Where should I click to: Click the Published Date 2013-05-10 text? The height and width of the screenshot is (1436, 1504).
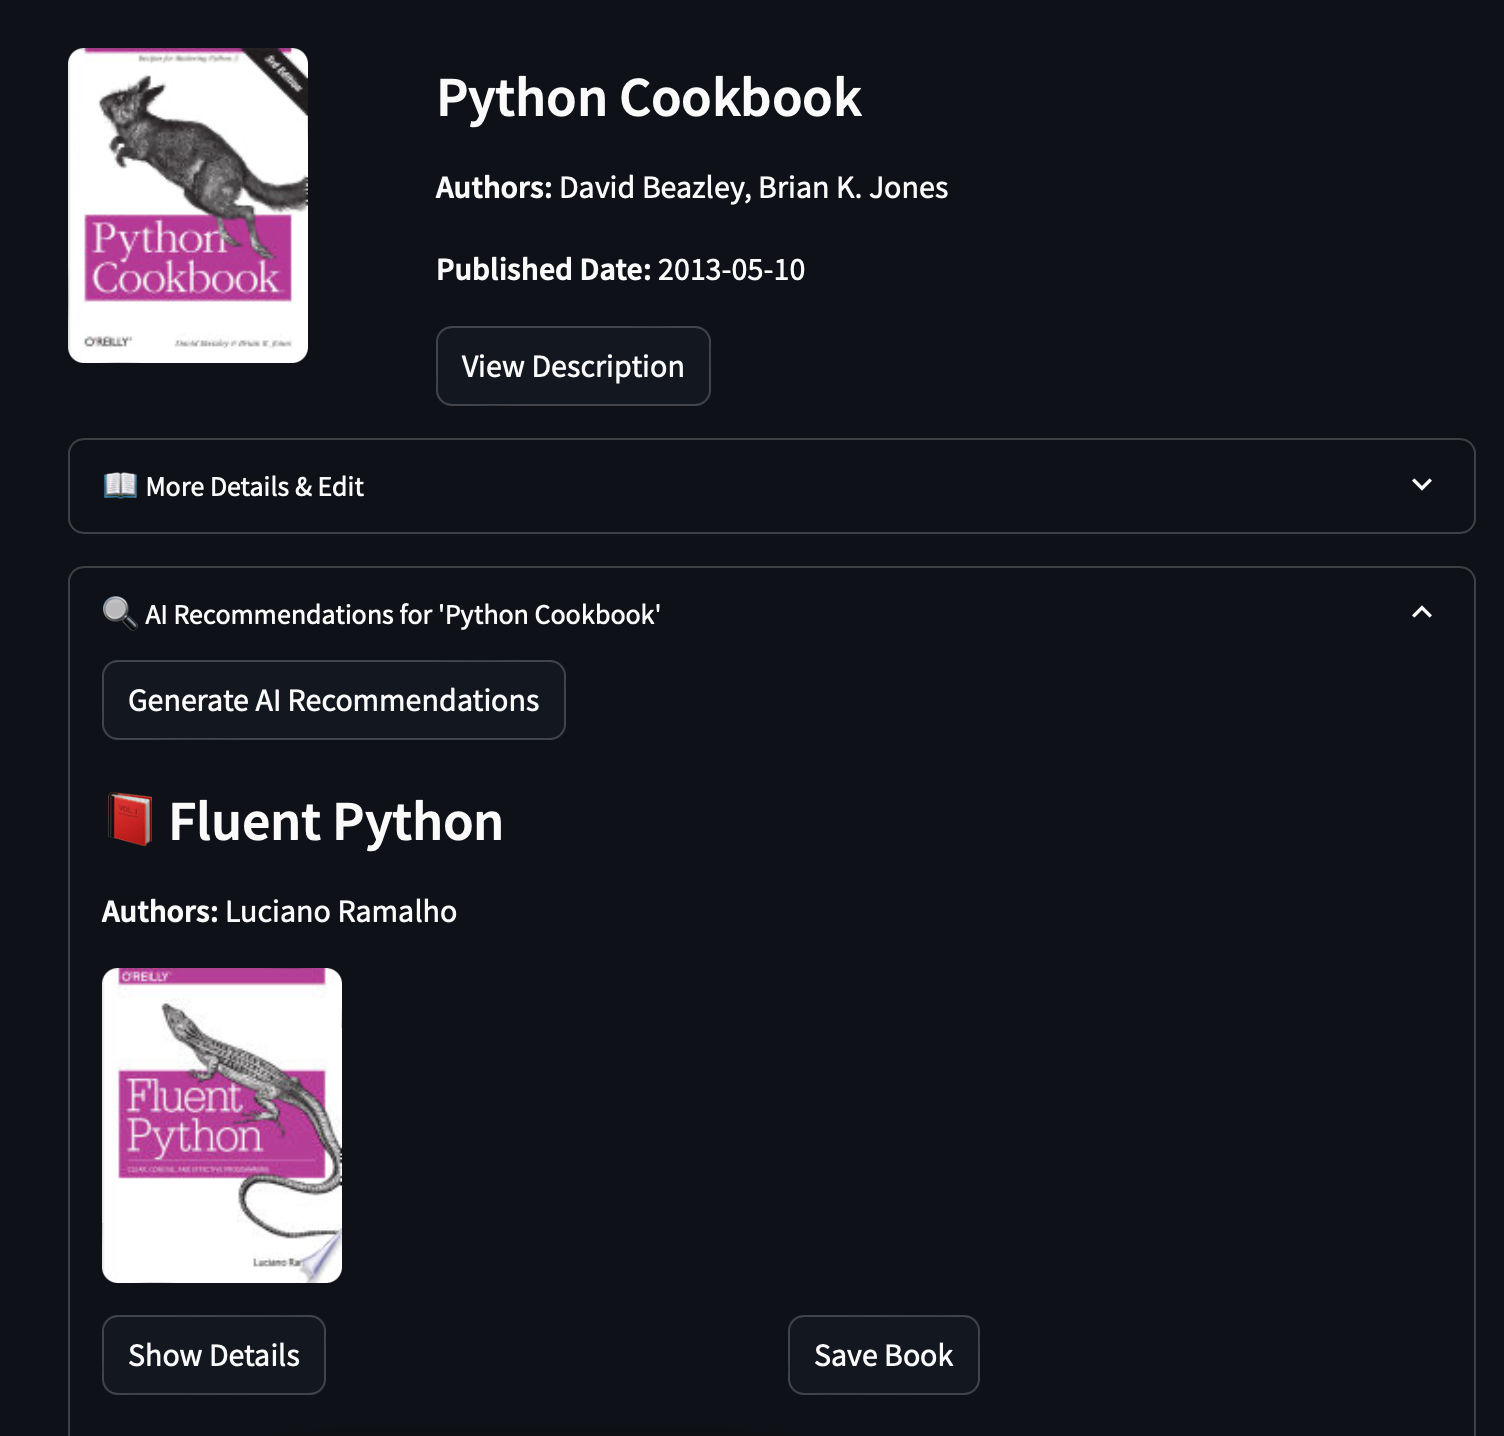620,270
